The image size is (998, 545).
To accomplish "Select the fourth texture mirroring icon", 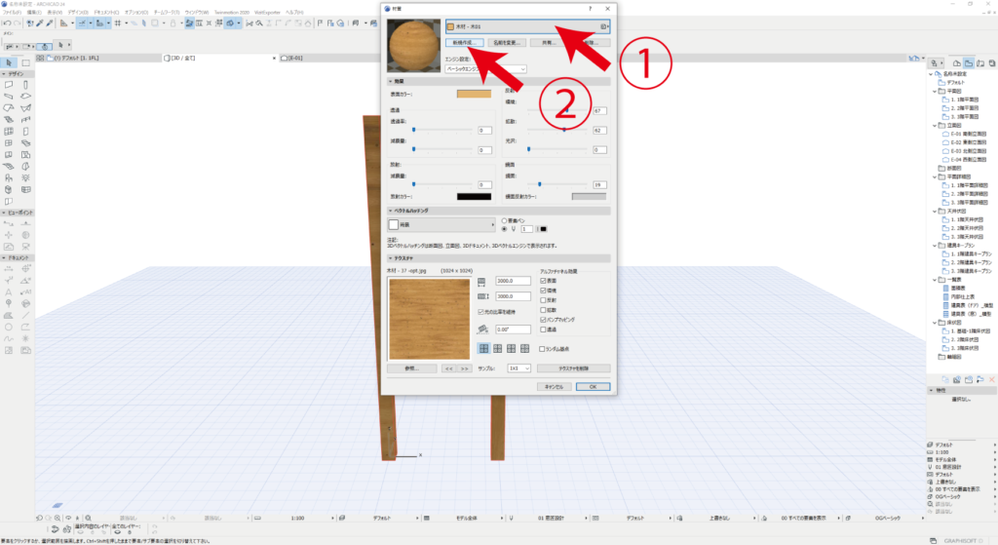I will pos(525,348).
